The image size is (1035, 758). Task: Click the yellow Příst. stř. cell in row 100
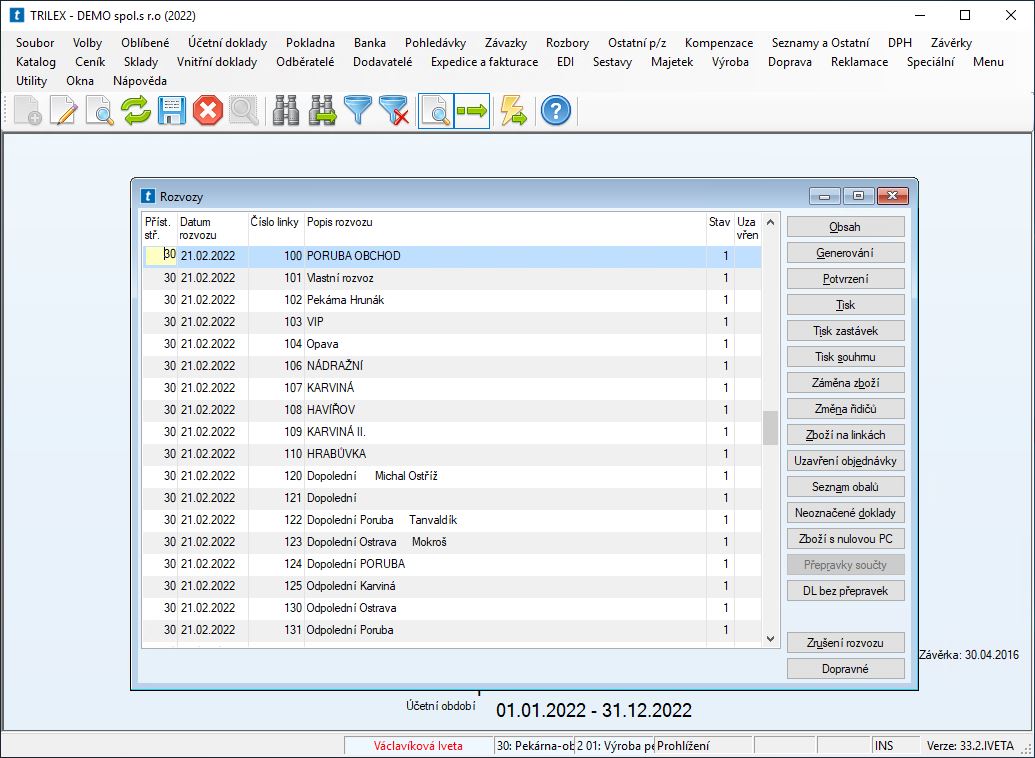[x=160, y=255]
